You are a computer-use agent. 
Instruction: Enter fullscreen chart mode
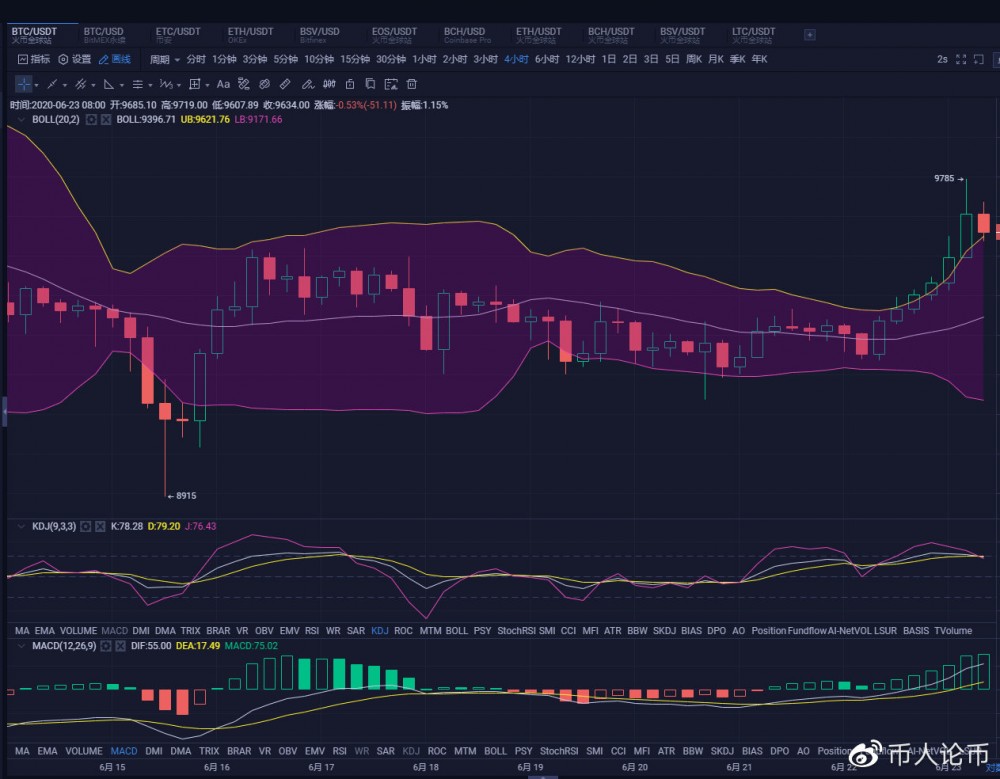pos(961,59)
